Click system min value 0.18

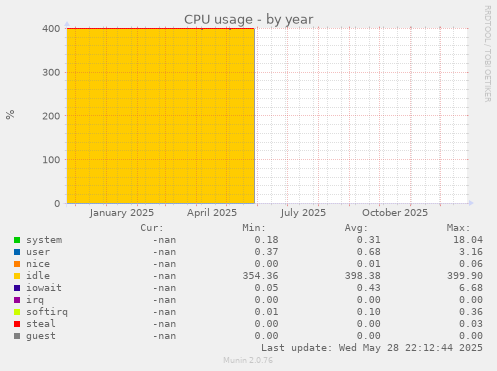[266, 240]
